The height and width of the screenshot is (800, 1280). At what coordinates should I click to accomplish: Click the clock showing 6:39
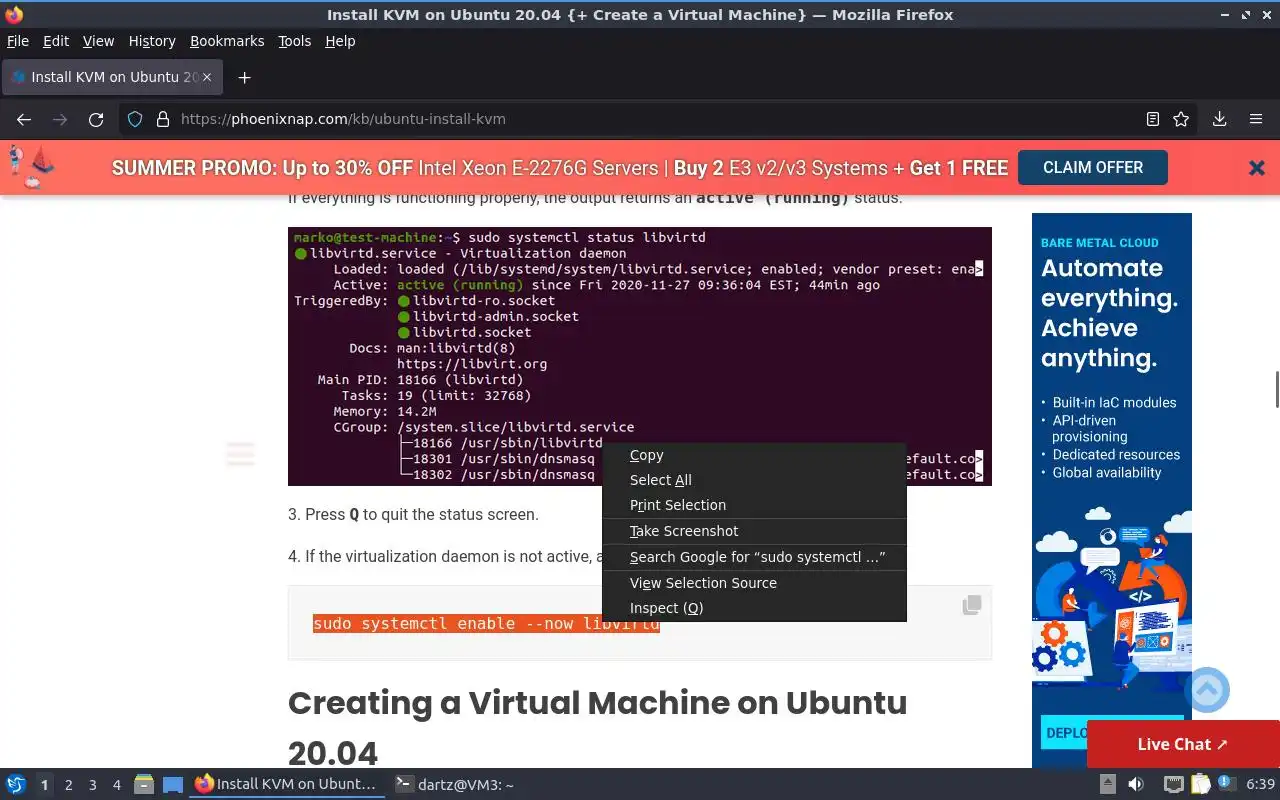(1260, 785)
